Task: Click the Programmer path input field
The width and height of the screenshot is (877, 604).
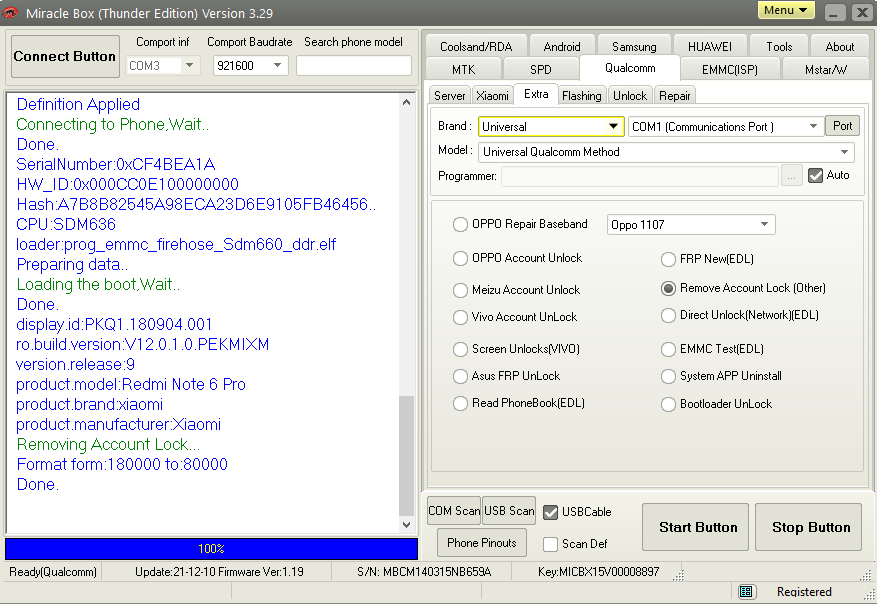Action: [640, 176]
